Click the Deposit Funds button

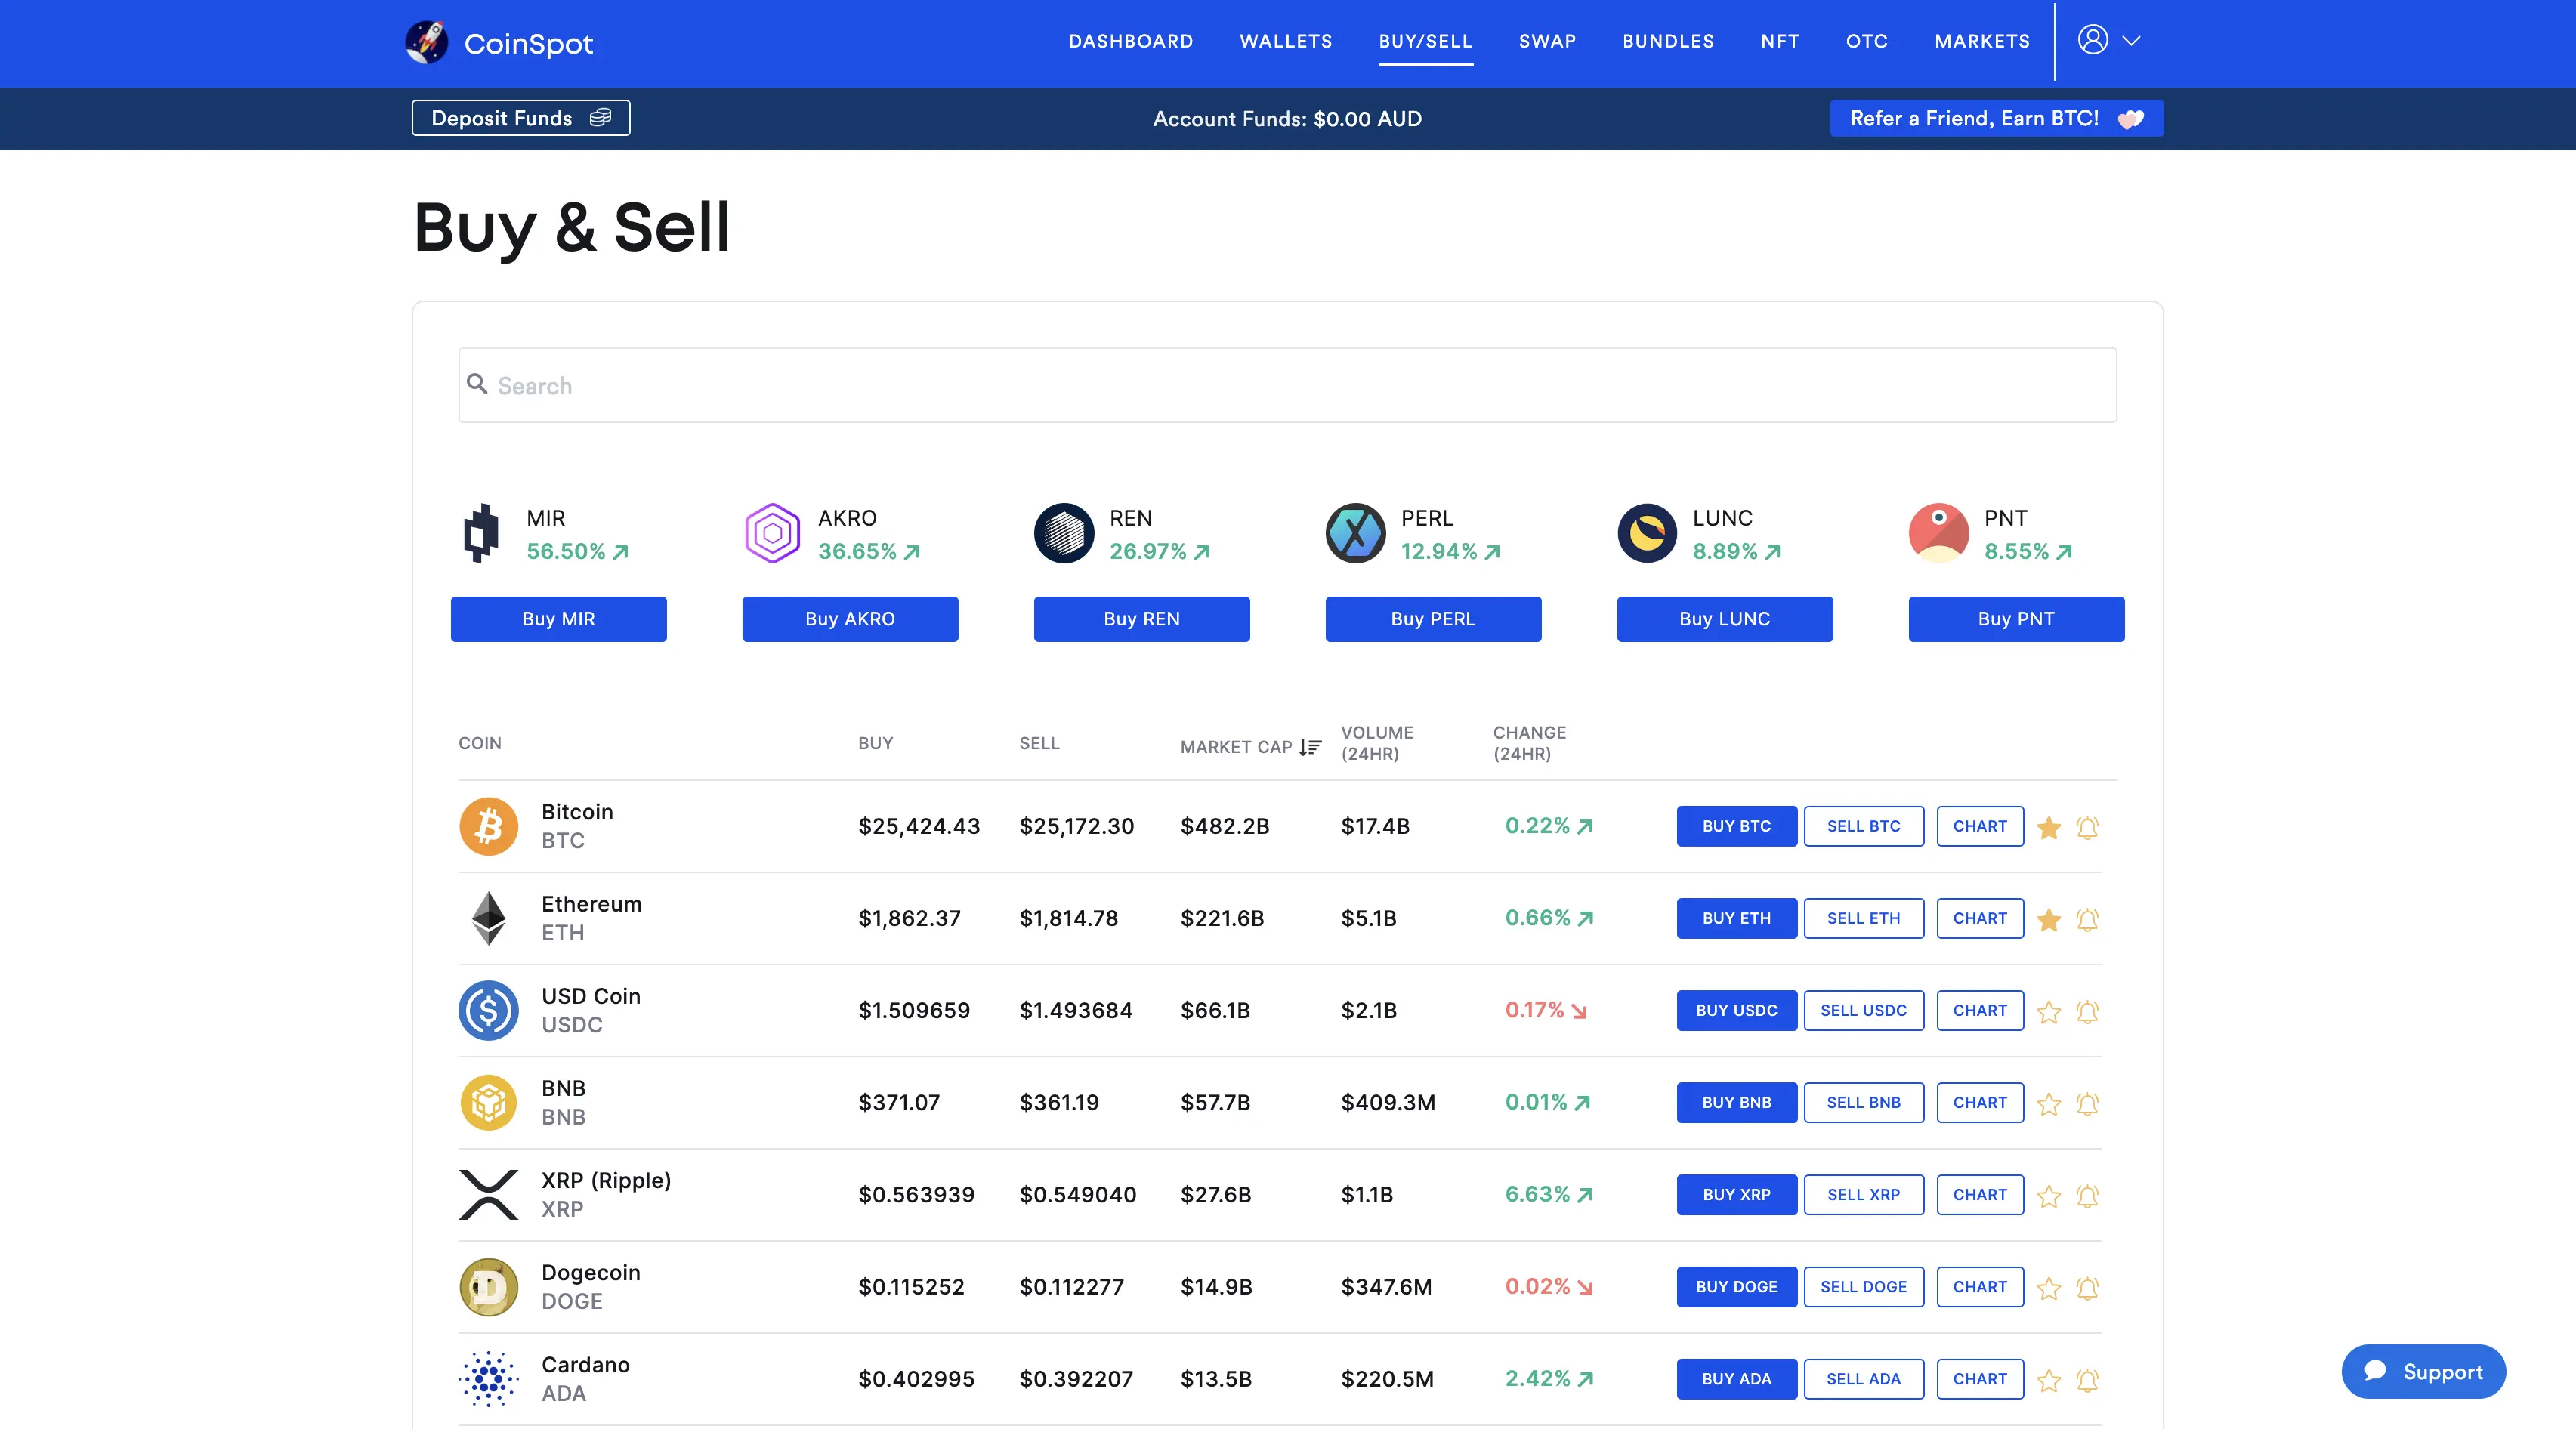pyautogui.click(x=521, y=118)
